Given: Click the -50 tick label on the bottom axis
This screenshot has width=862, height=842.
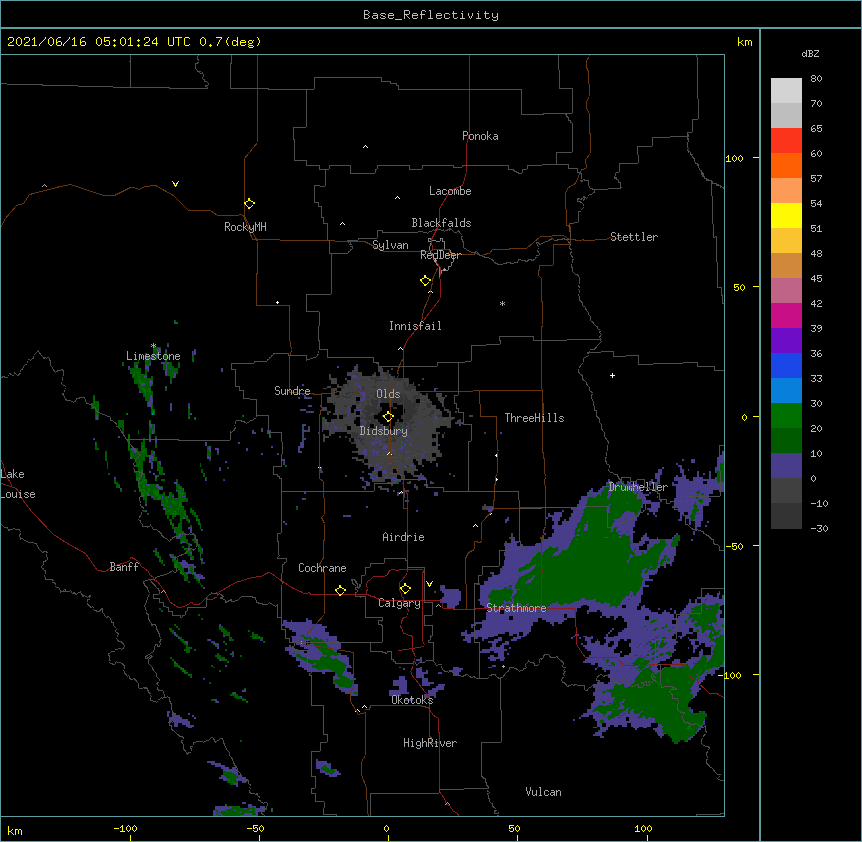Looking at the screenshot, I should coord(255,828).
